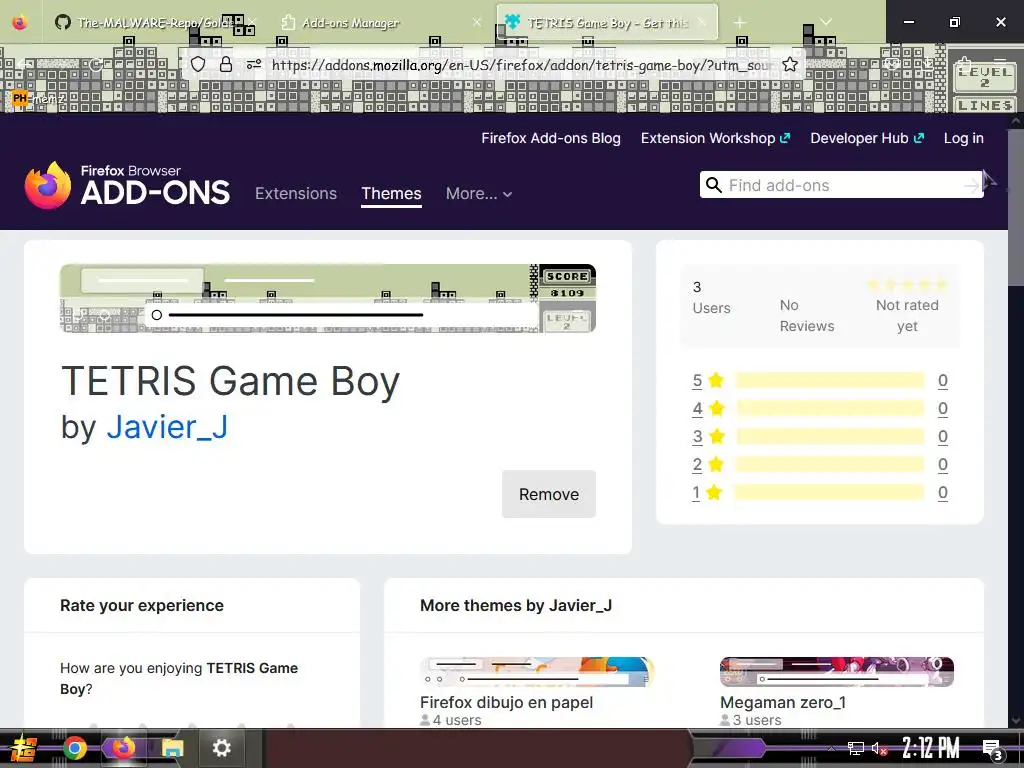Click the 5 star reviews count
This screenshot has width=1024, height=768.
(x=942, y=380)
